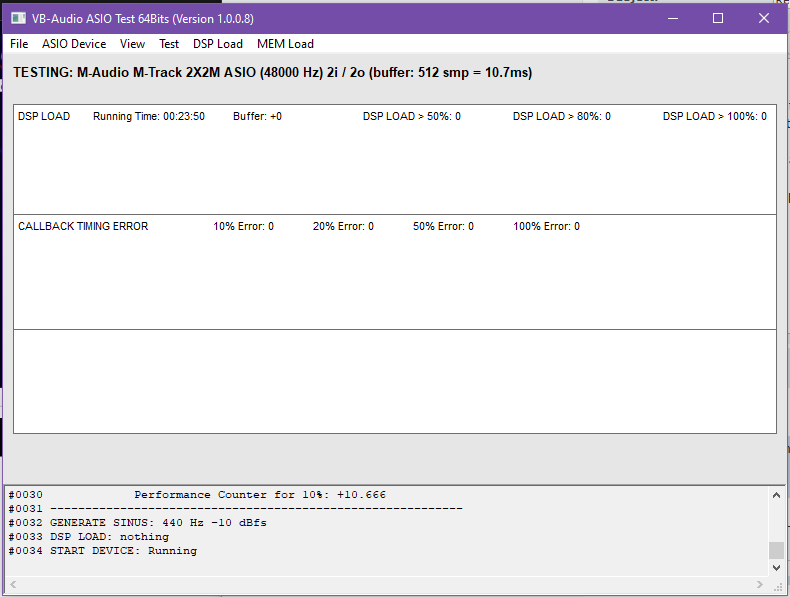
Task: Click the VB-Audio app icon in title bar
Action: (18, 19)
